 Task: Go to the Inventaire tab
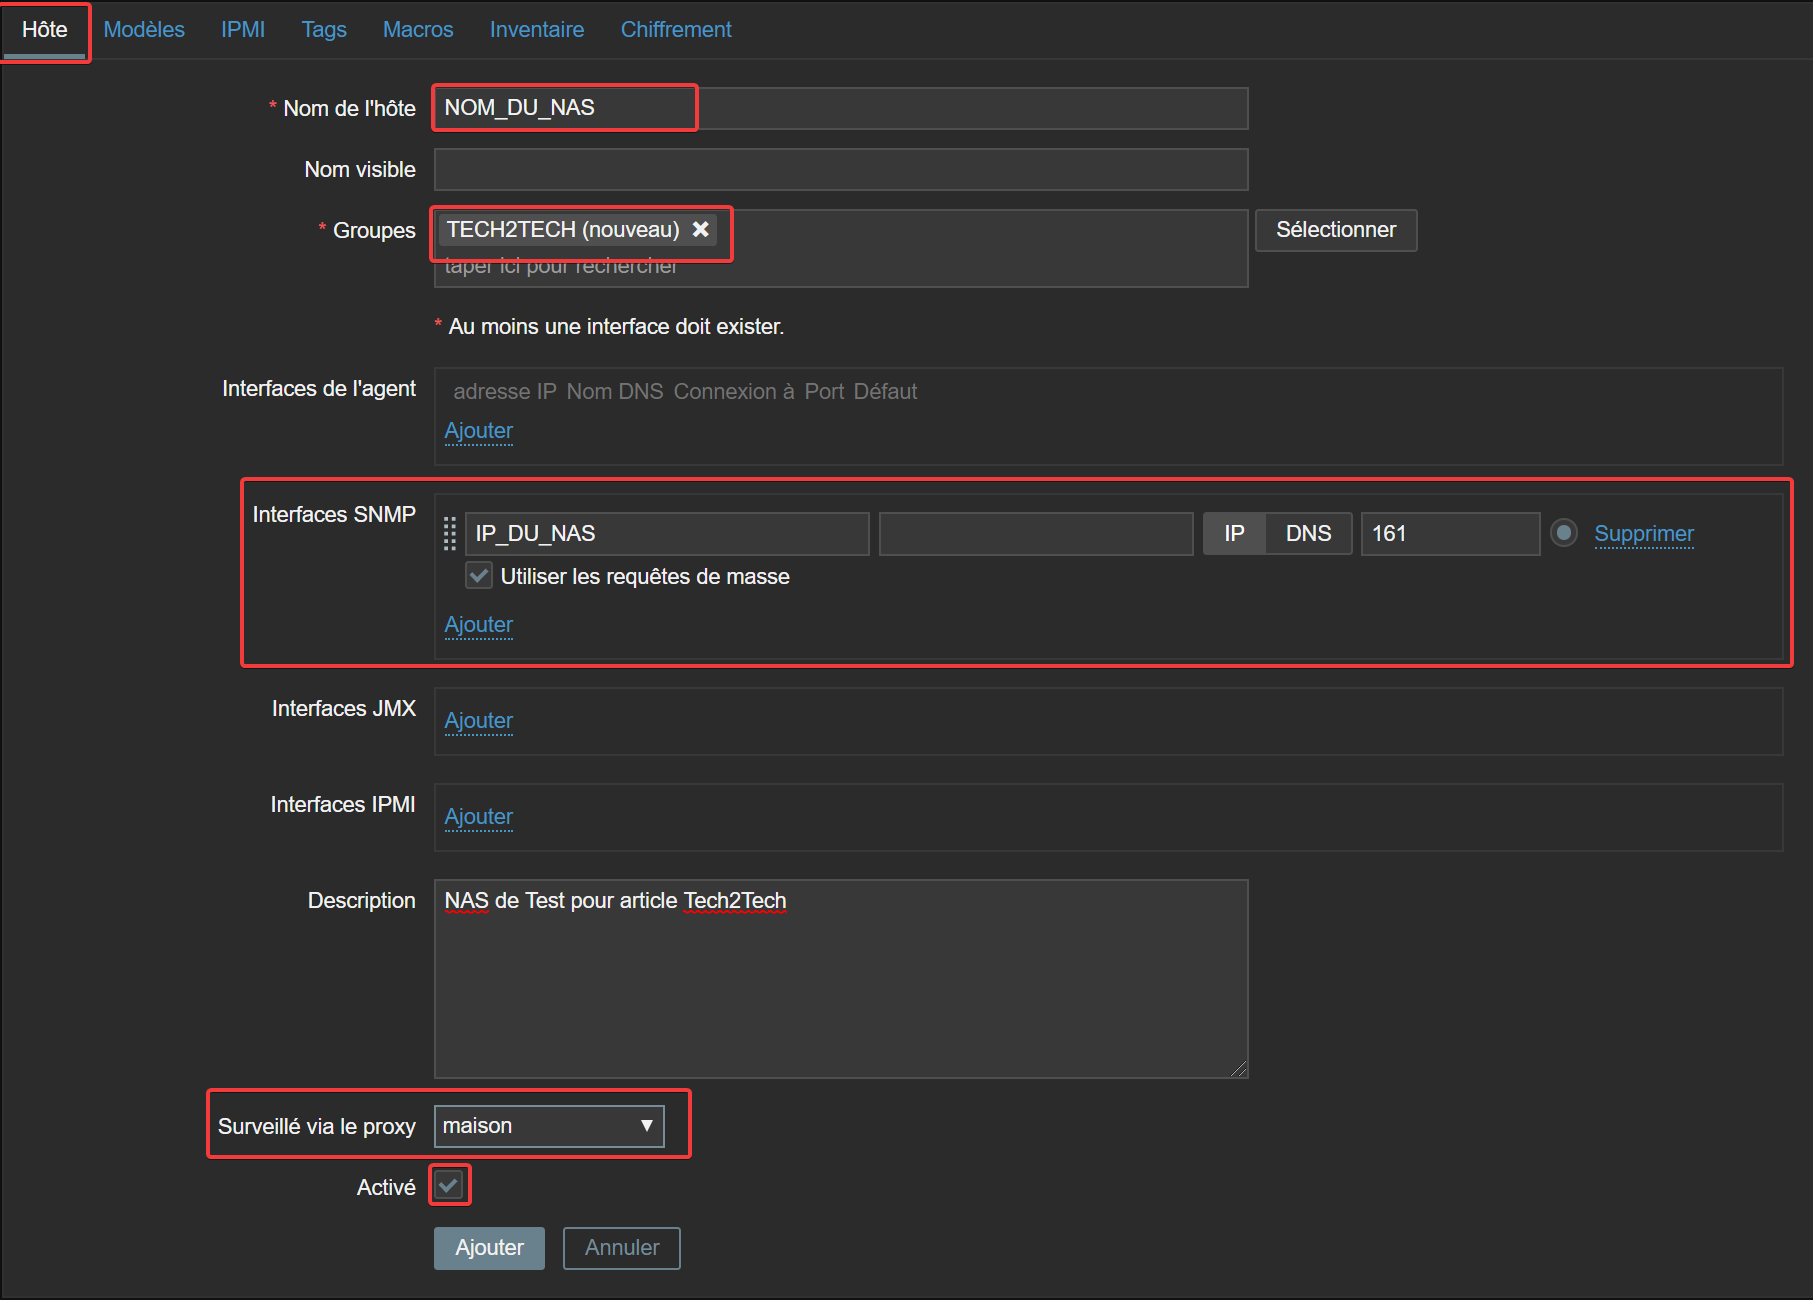coord(537,30)
